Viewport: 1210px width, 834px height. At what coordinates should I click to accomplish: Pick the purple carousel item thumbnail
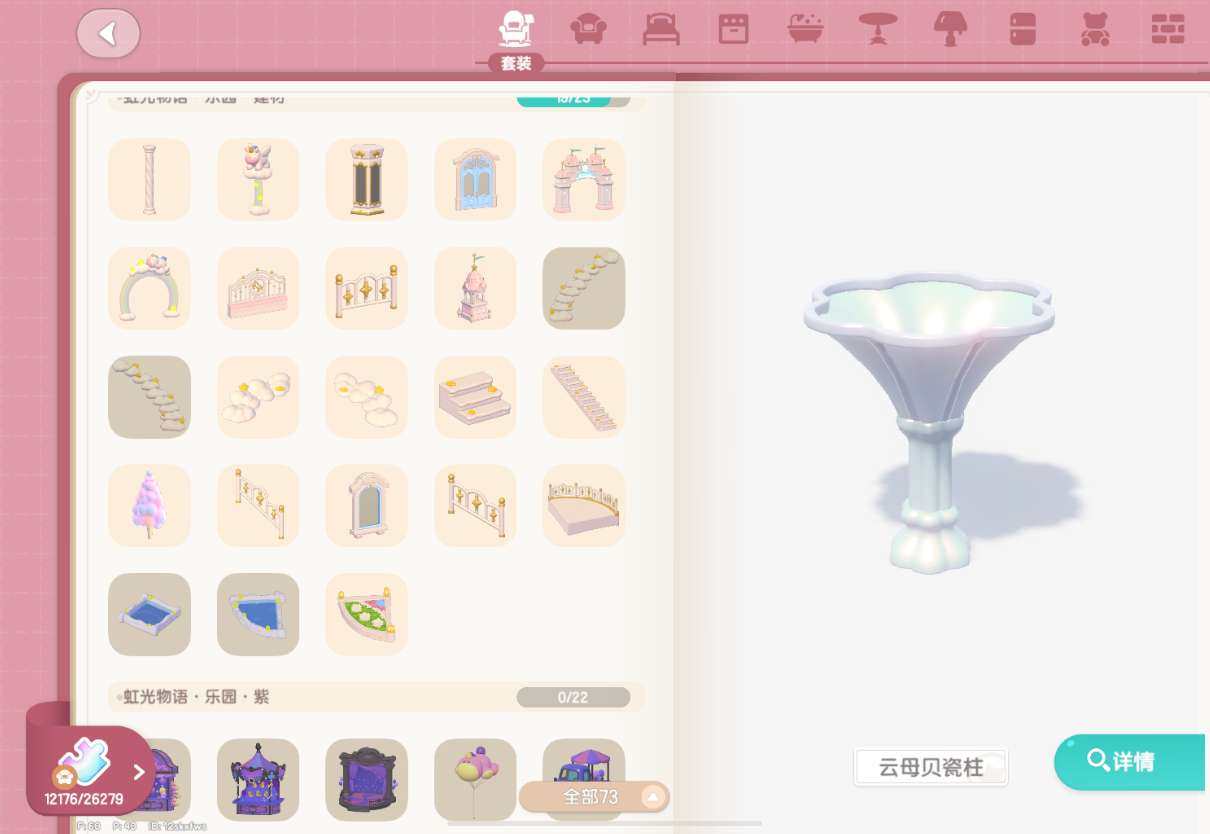coord(258,779)
